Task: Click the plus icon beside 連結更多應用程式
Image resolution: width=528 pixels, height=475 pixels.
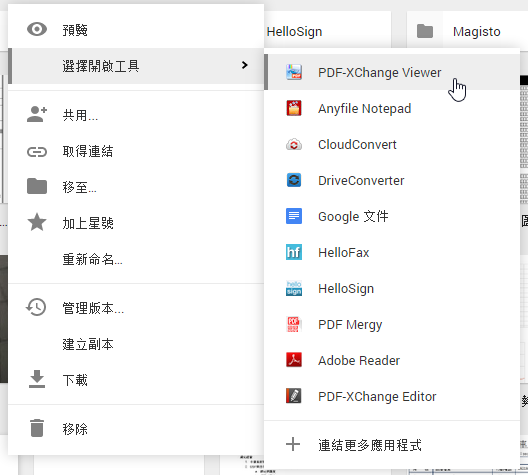Action: [x=293, y=444]
